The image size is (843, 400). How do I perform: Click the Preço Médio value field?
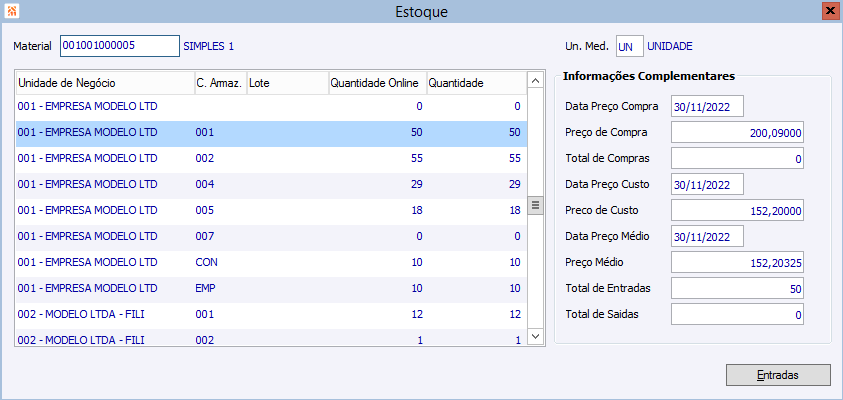(x=738, y=263)
